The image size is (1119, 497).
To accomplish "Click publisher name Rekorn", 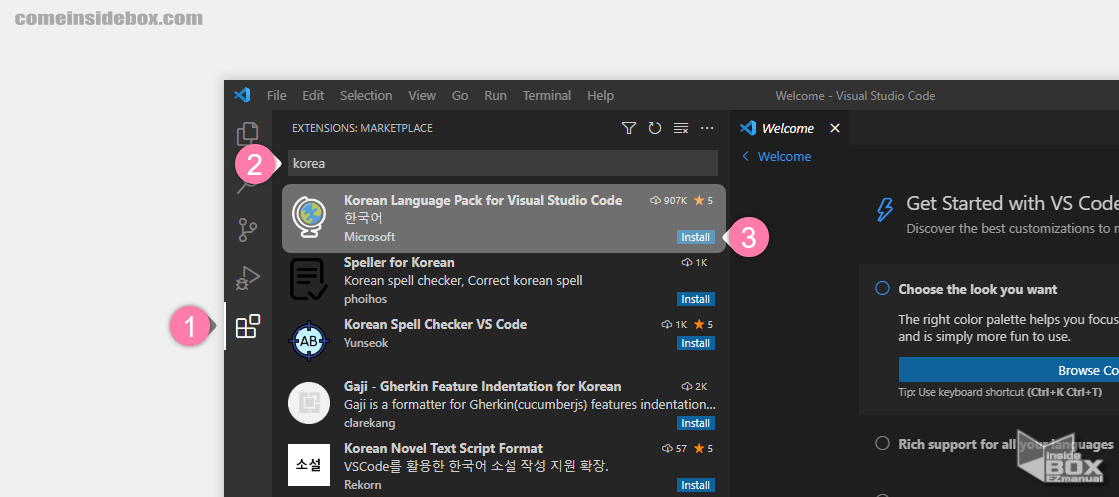I will [363, 485].
